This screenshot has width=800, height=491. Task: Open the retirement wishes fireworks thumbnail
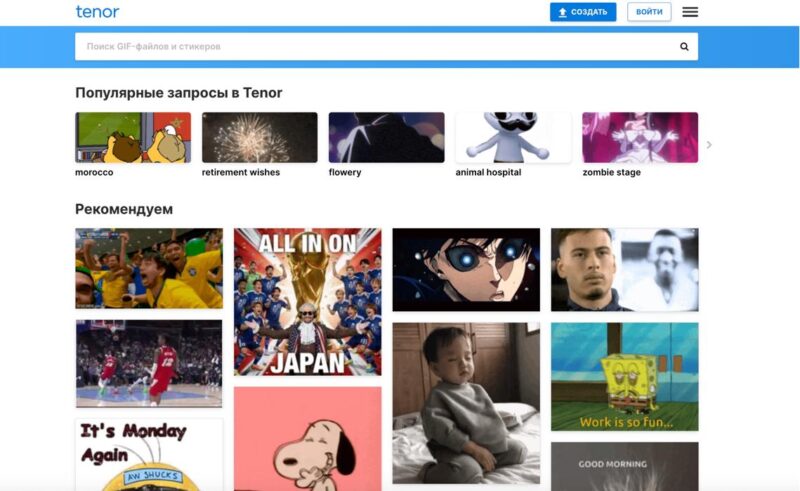click(260, 138)
